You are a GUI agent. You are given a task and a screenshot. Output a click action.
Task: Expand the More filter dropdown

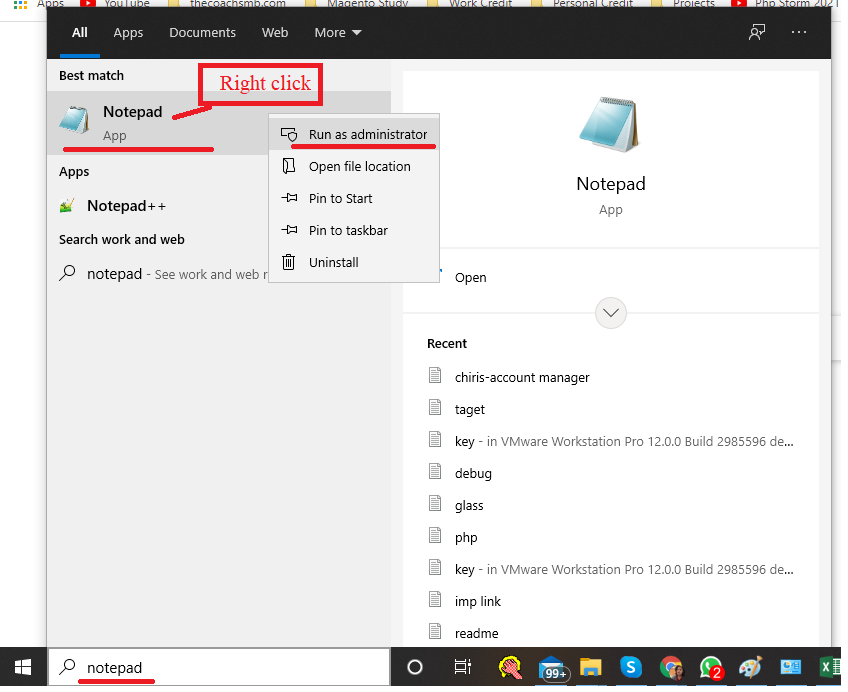coord(337,33)
